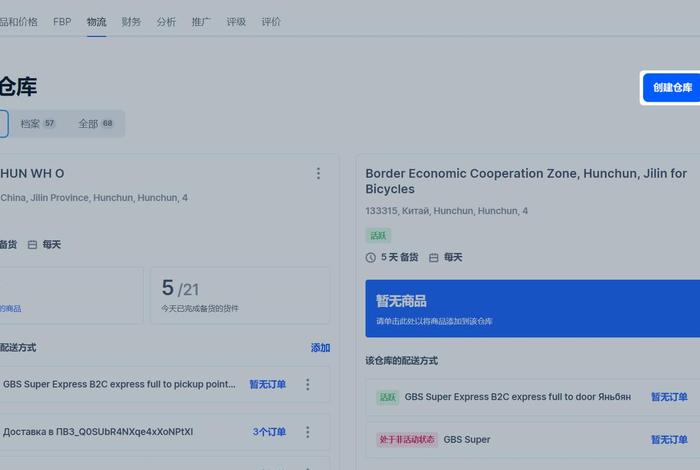The height and width of the screenshot is (470, 700).
Task: Open three-dot menu for Доставка в ПВЗ method
Action: pos(308,432)
